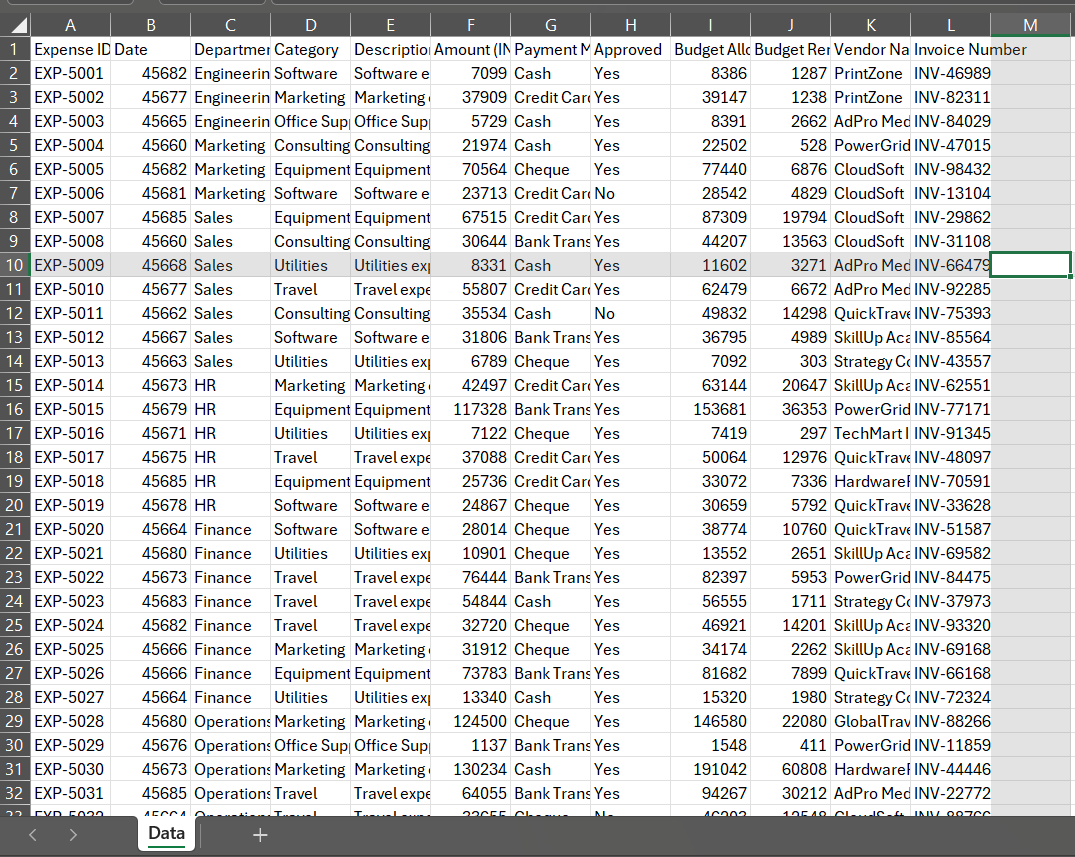Go to previous sheet arrow

pyautogui.click(x=33, y=835)
